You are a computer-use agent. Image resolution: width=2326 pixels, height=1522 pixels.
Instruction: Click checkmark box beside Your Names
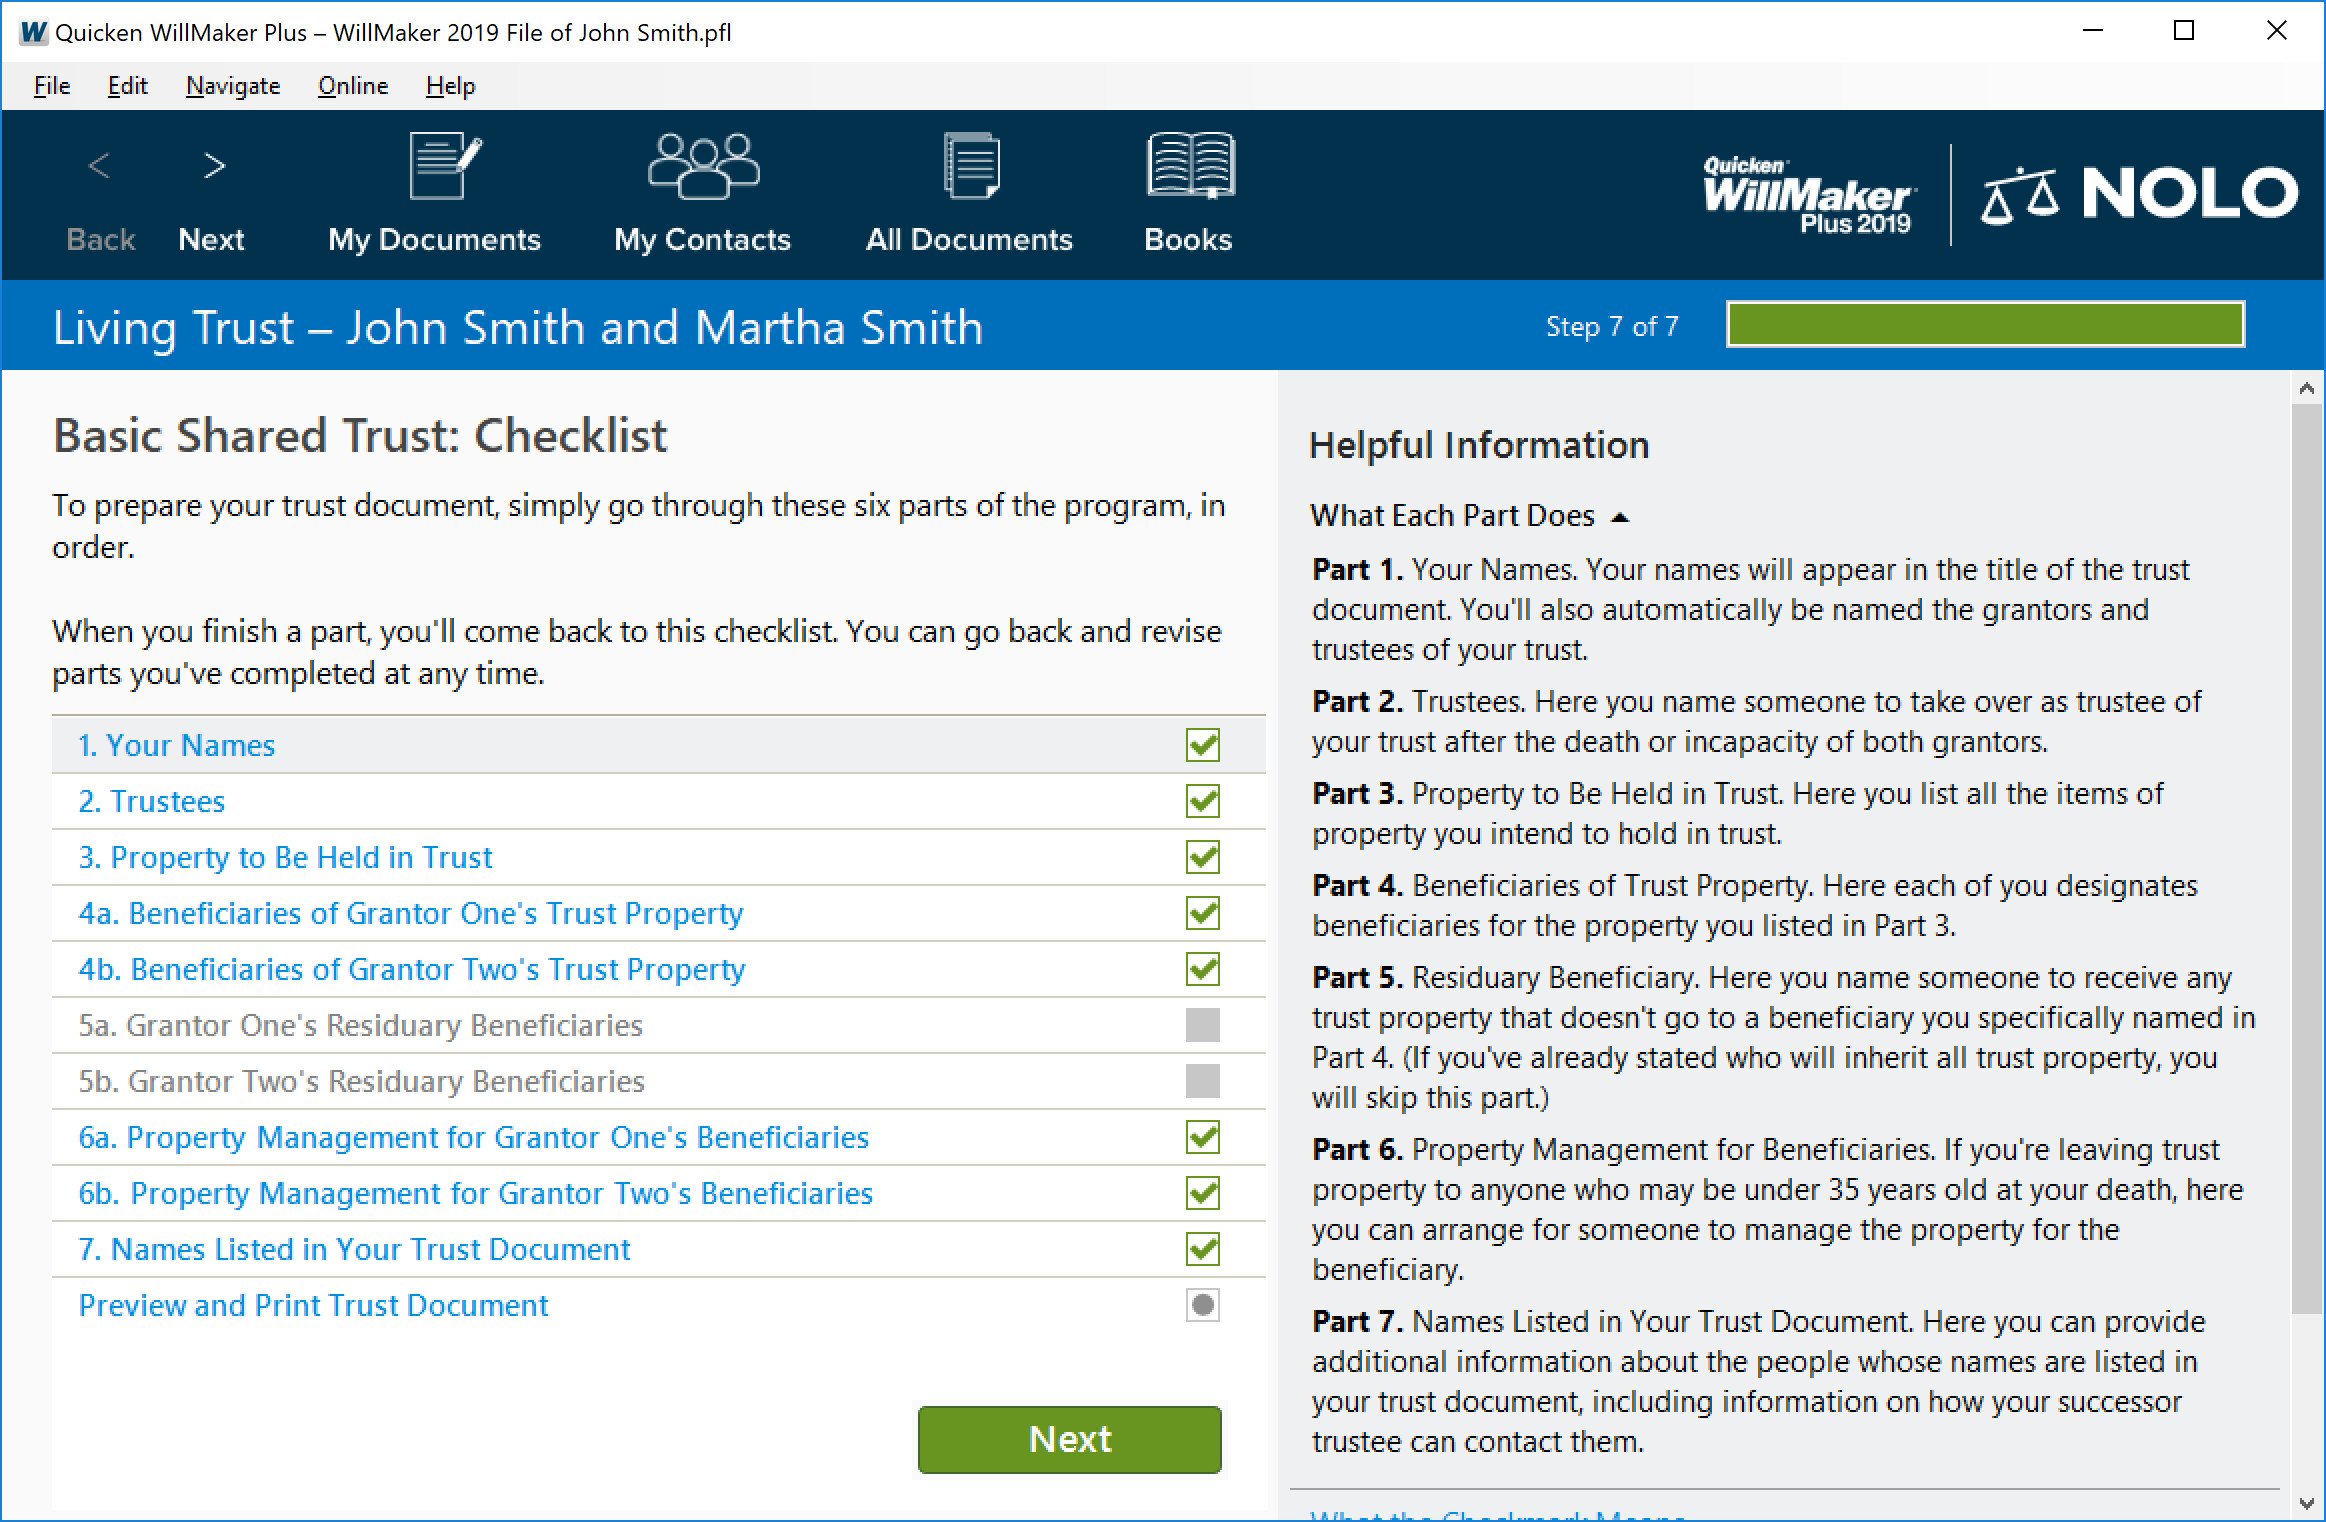click(x=1202, y=745)
